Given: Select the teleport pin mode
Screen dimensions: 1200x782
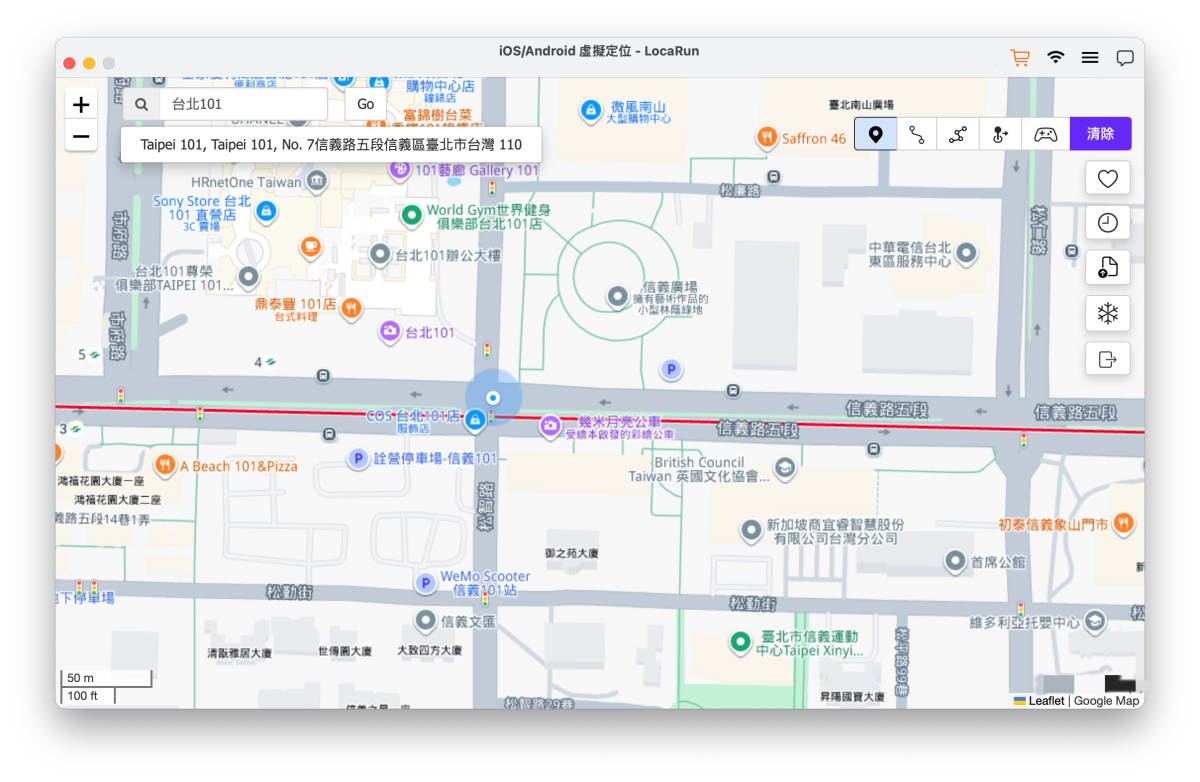Looking at the screenshot, I should (875, 133).
